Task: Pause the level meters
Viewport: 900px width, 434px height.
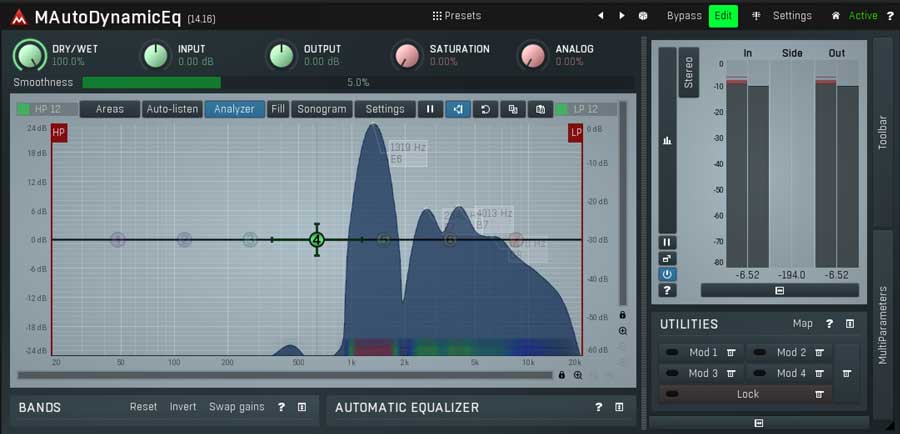Action: pyautogui.click(x=667, y=242)
